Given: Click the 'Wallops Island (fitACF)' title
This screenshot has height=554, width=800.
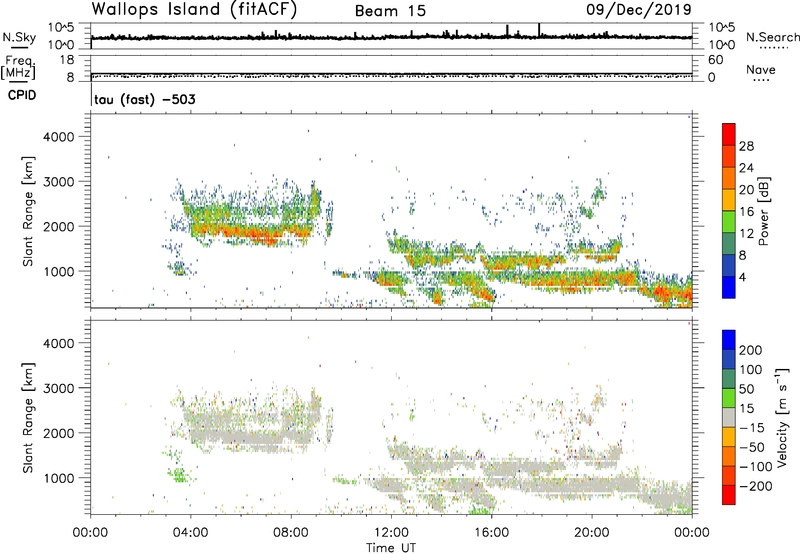Looking at the screenshot, I should 194,9.
